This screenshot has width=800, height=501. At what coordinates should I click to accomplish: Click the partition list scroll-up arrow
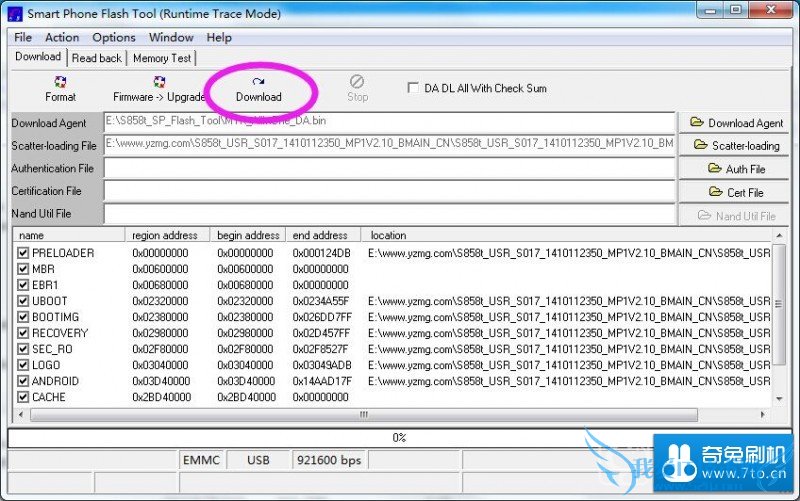779,235
